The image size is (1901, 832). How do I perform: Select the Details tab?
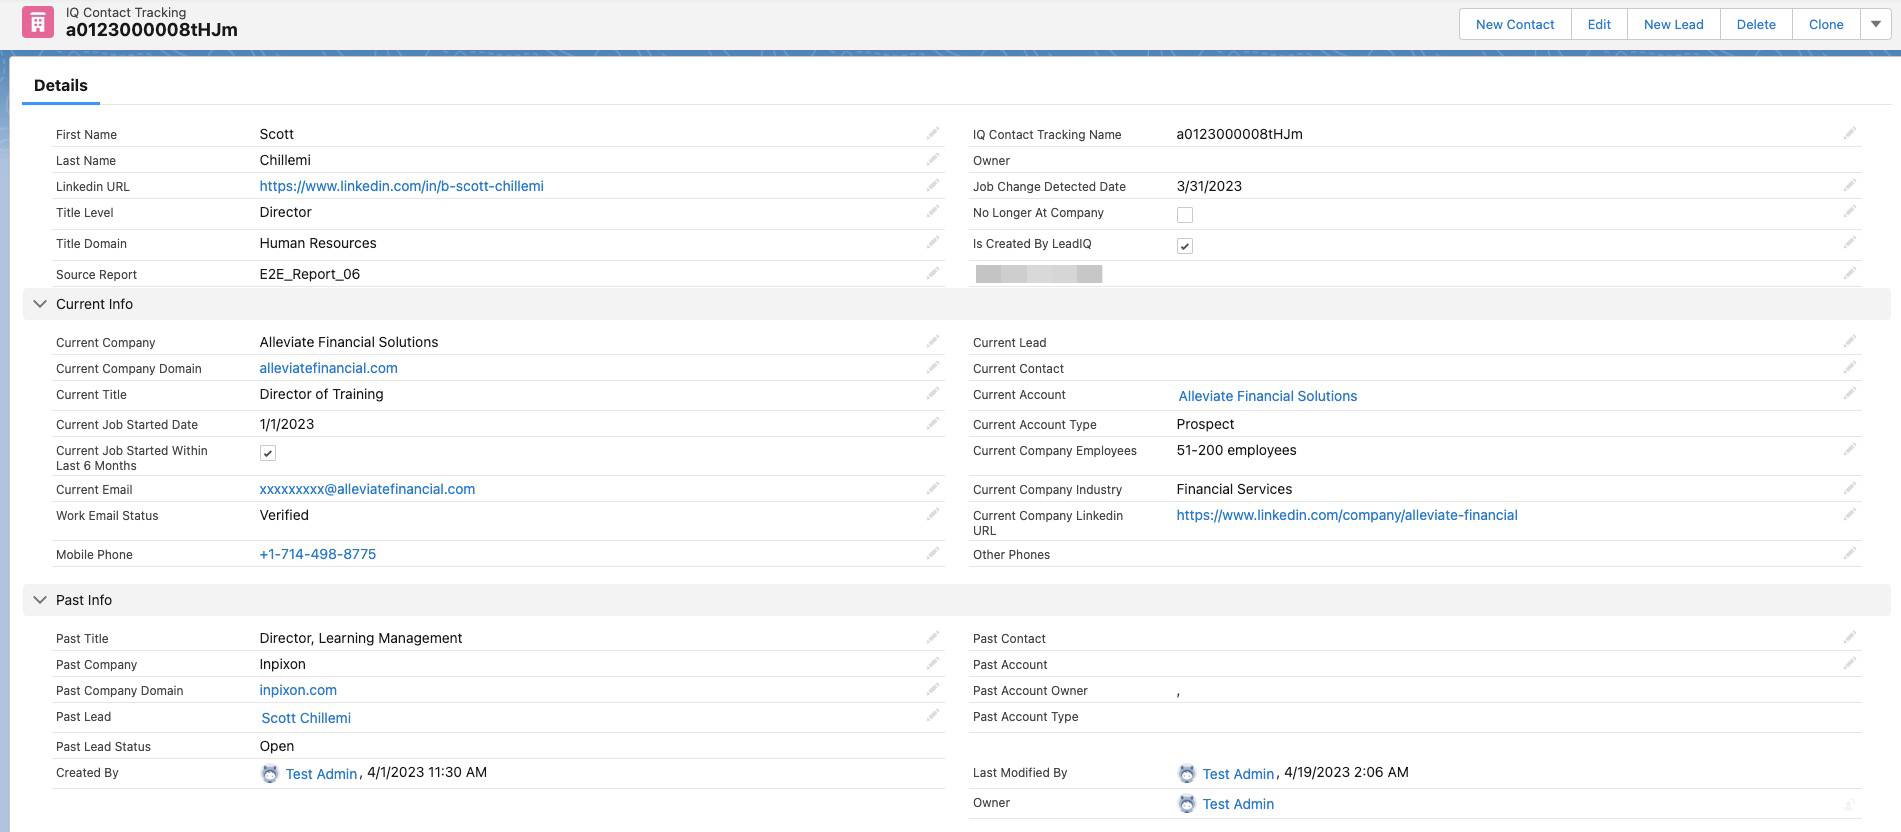point(61,85)
